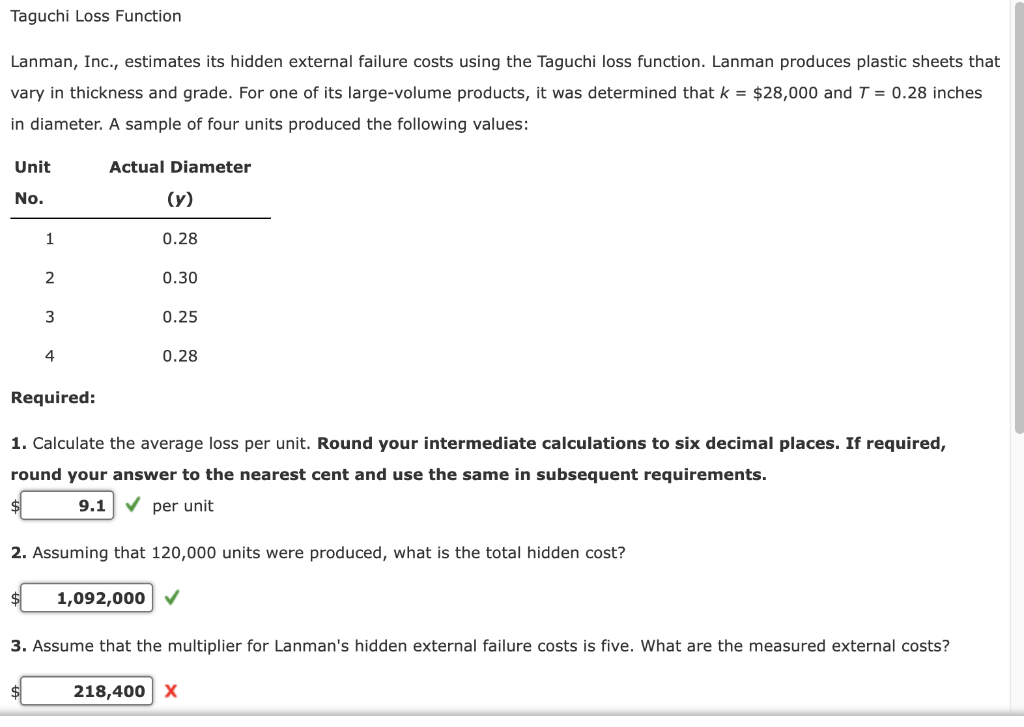1024x727 pixels.
Task: Click the measured external costs input field
Action: point(87,690)
